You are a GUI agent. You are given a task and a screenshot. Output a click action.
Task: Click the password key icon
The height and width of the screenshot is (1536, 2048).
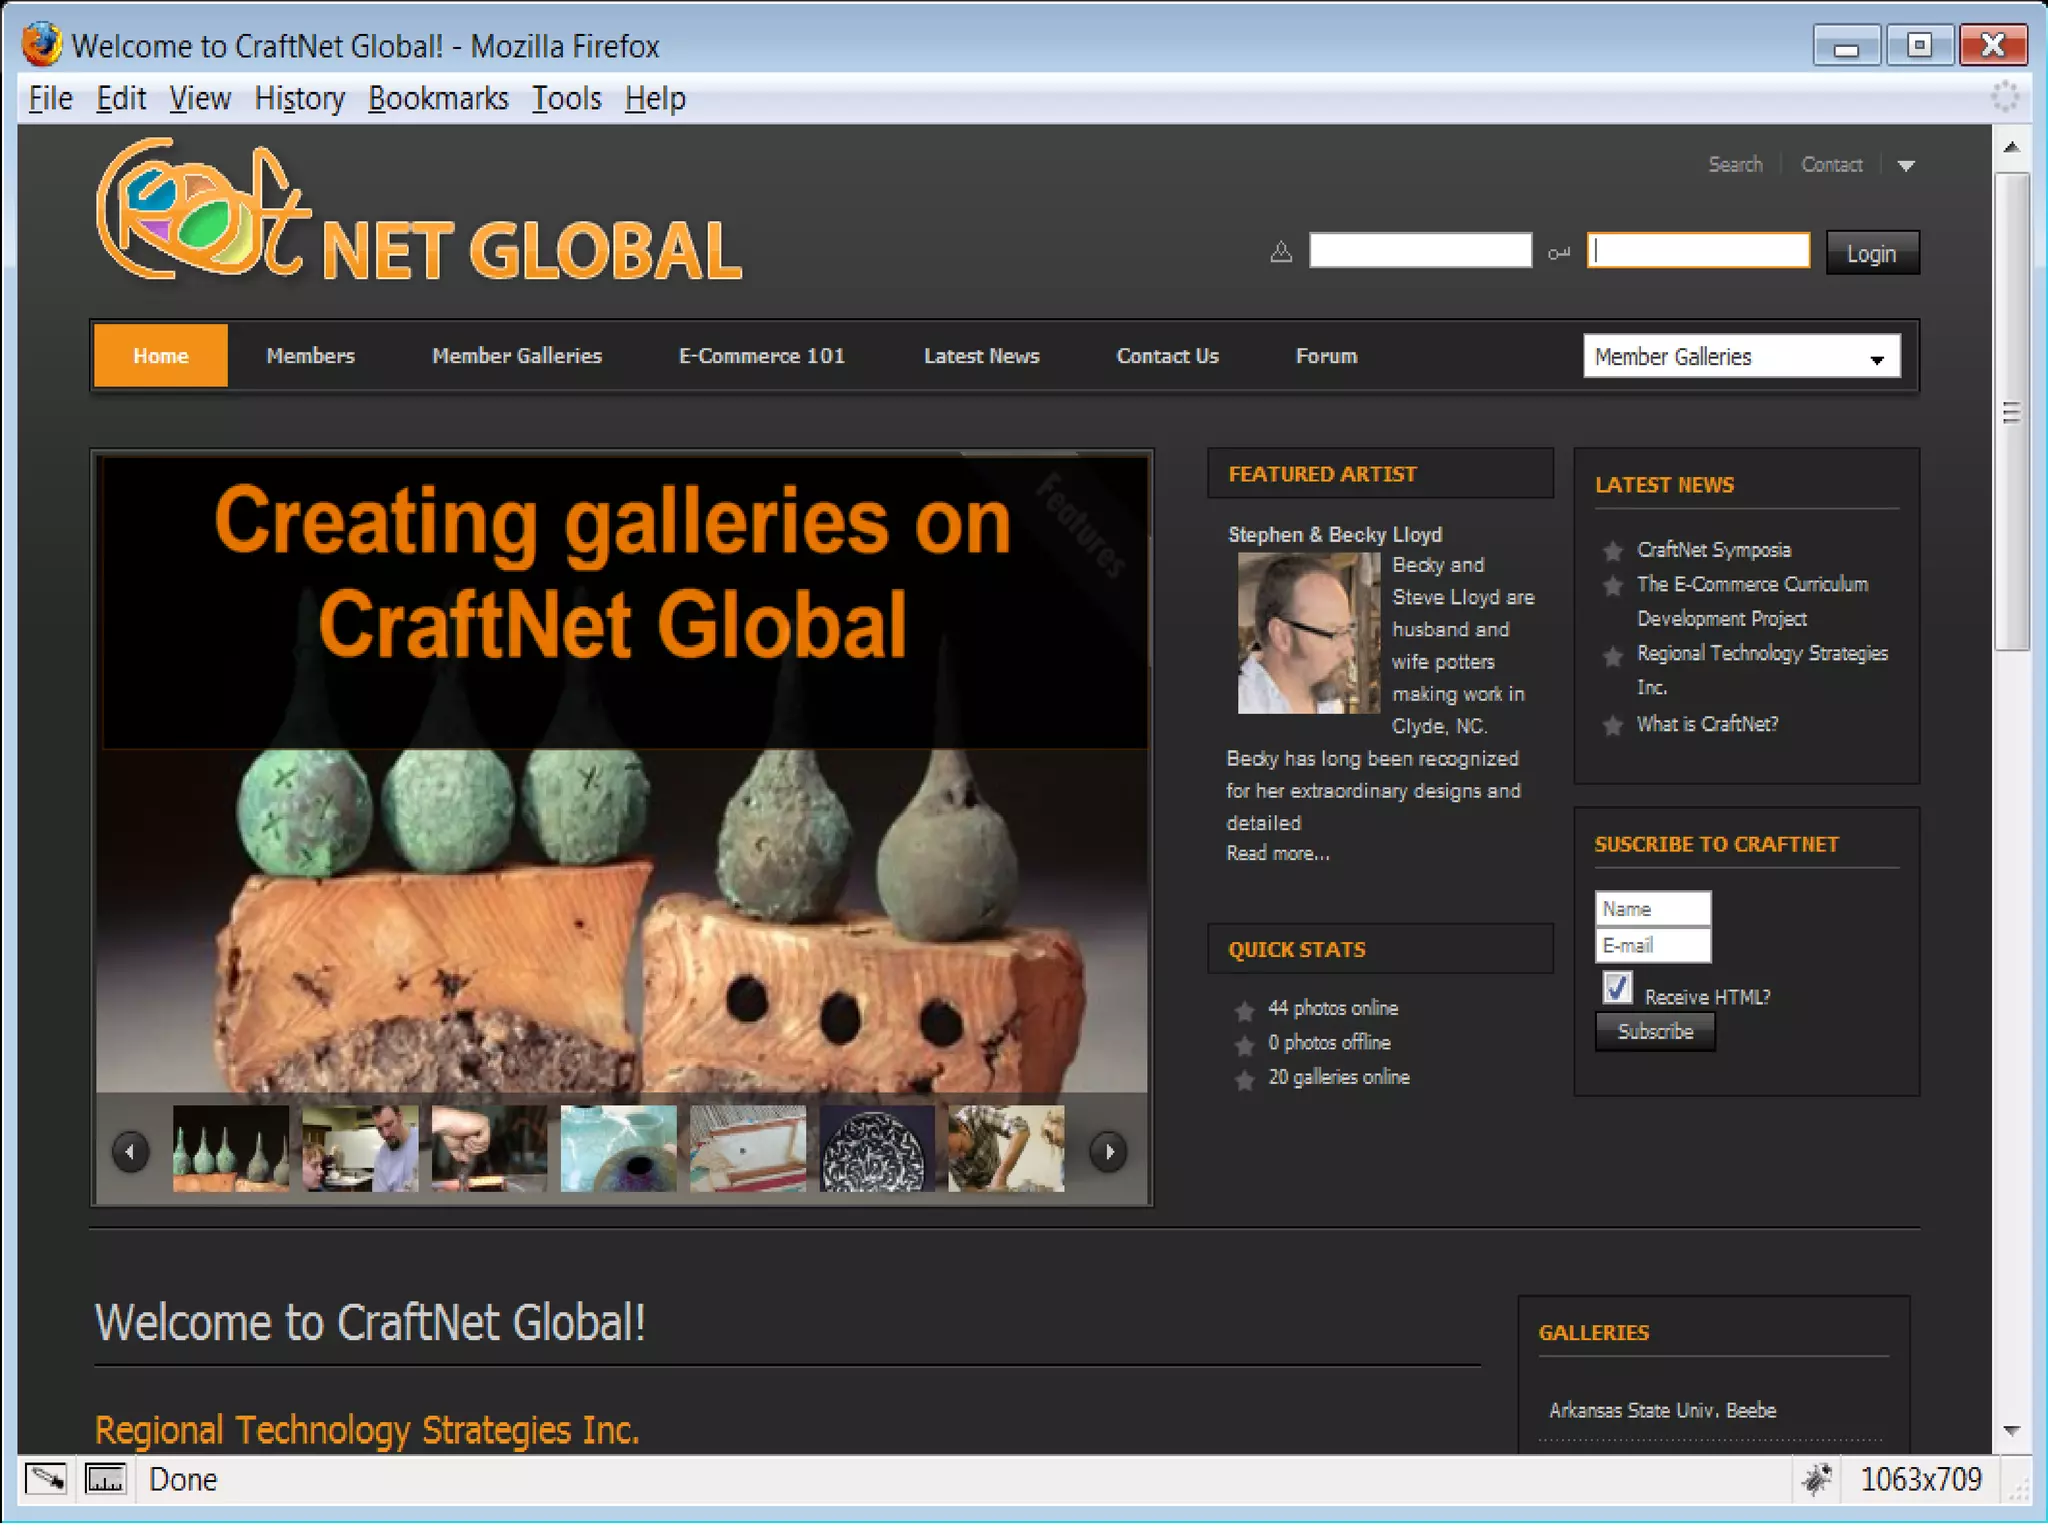tap(1558, 253)
